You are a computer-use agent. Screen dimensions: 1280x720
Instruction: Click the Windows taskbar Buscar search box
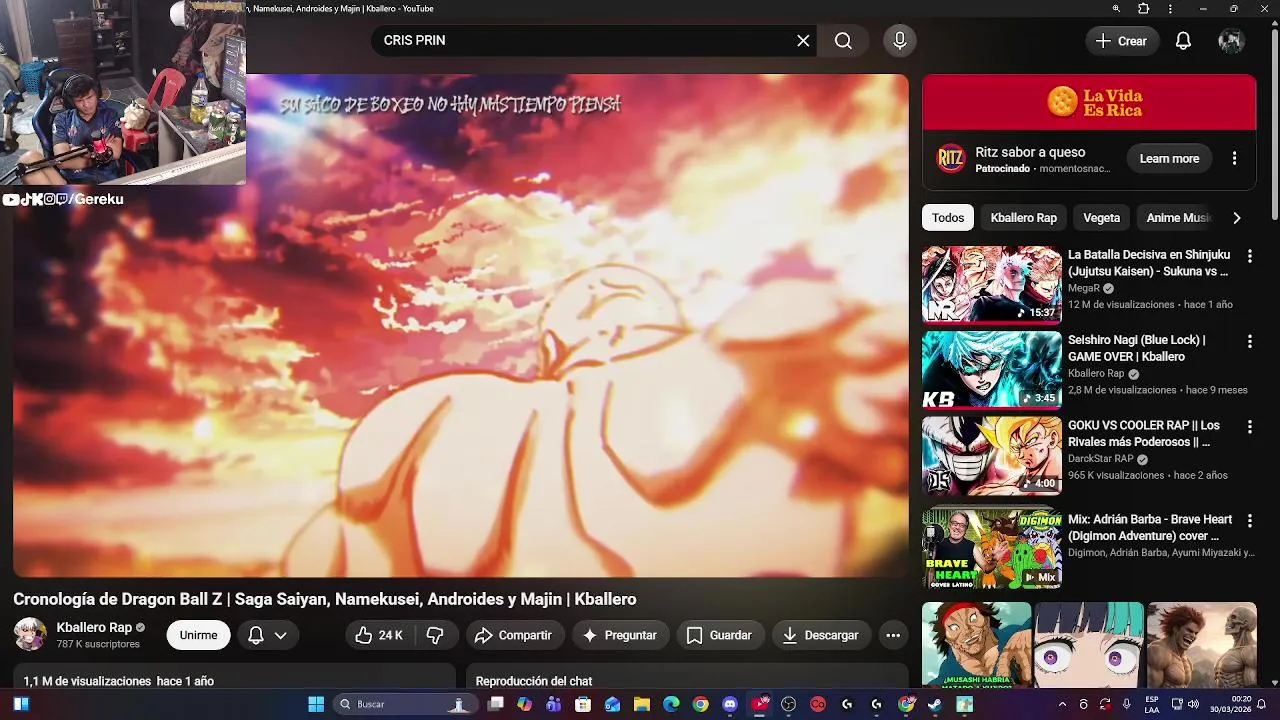pyautogui.click(x=404, y=704)
